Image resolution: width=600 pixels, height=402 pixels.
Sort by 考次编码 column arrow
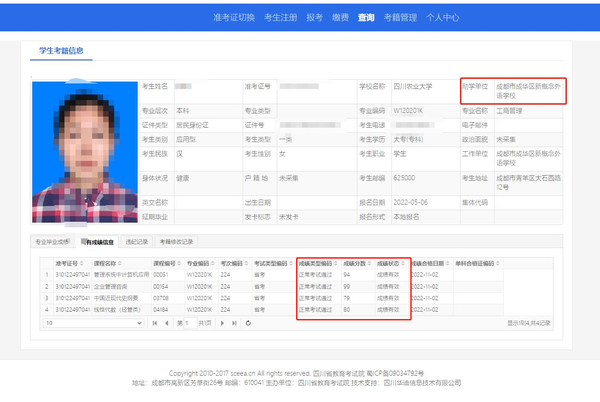[x=246, y=264]
